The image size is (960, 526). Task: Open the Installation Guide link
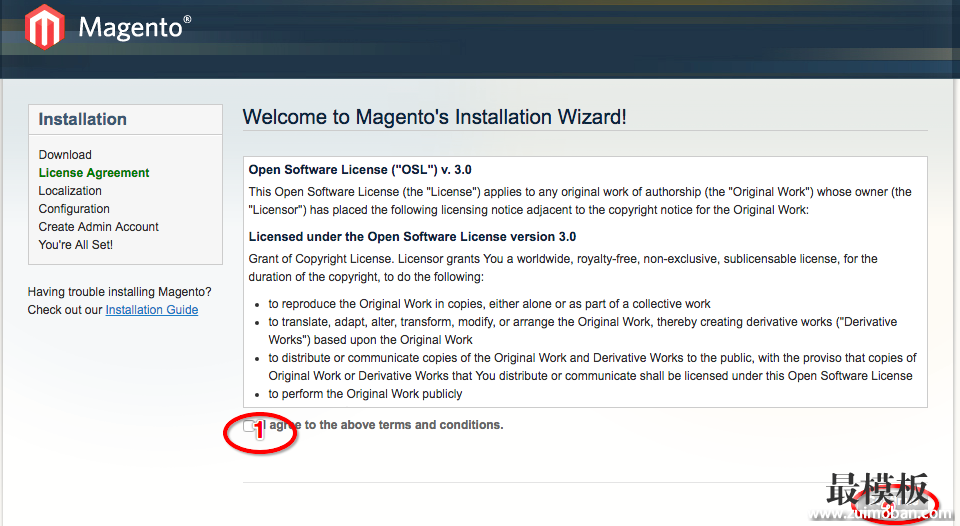[x=152, y=310]
